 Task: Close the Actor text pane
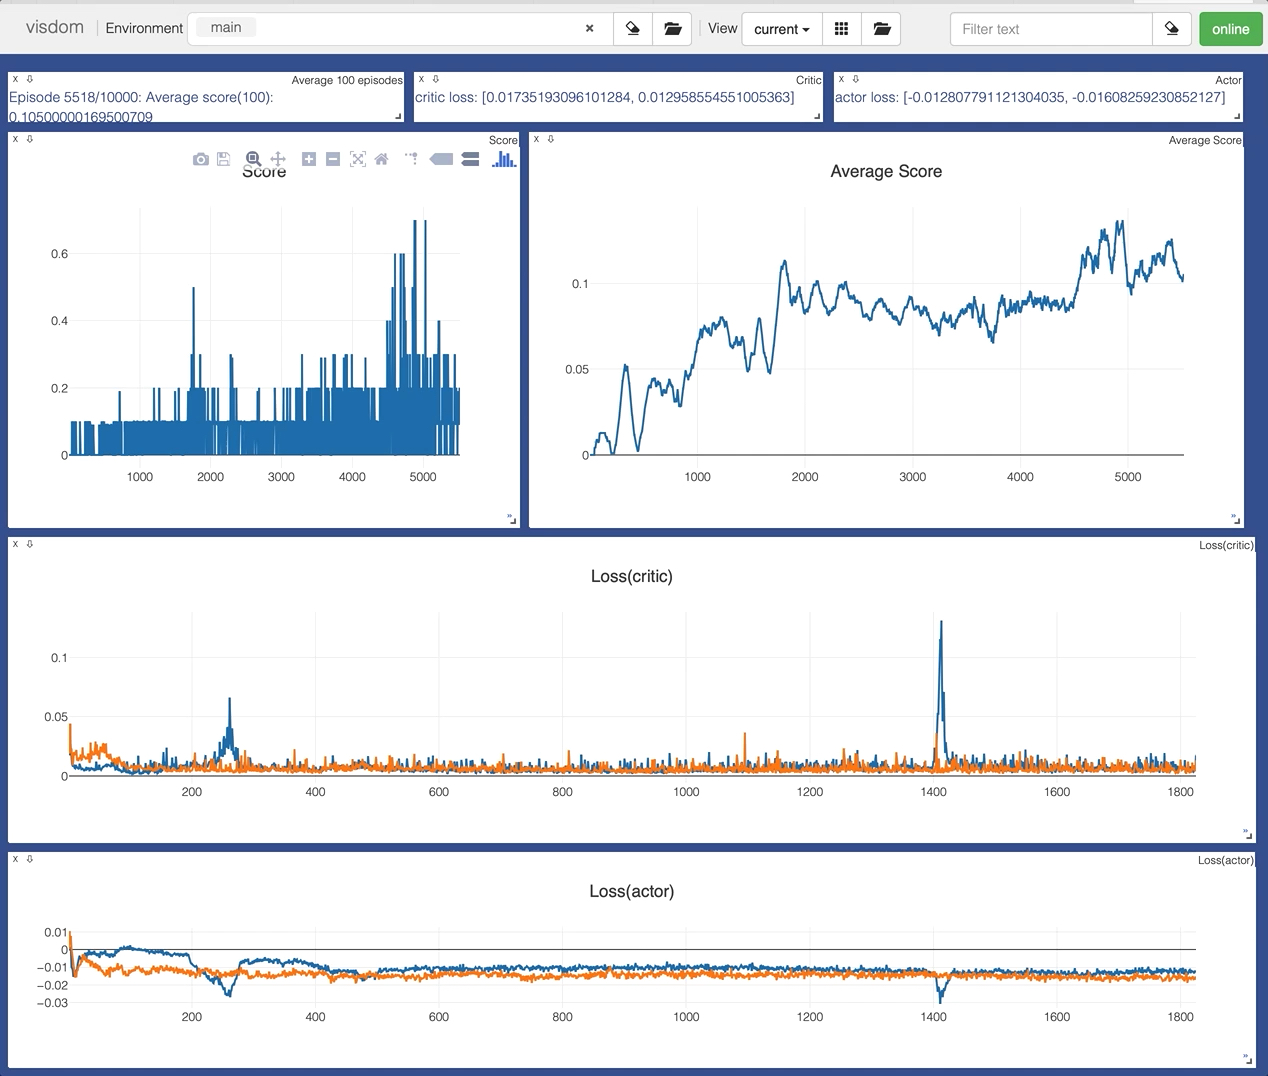click(841, 79)
